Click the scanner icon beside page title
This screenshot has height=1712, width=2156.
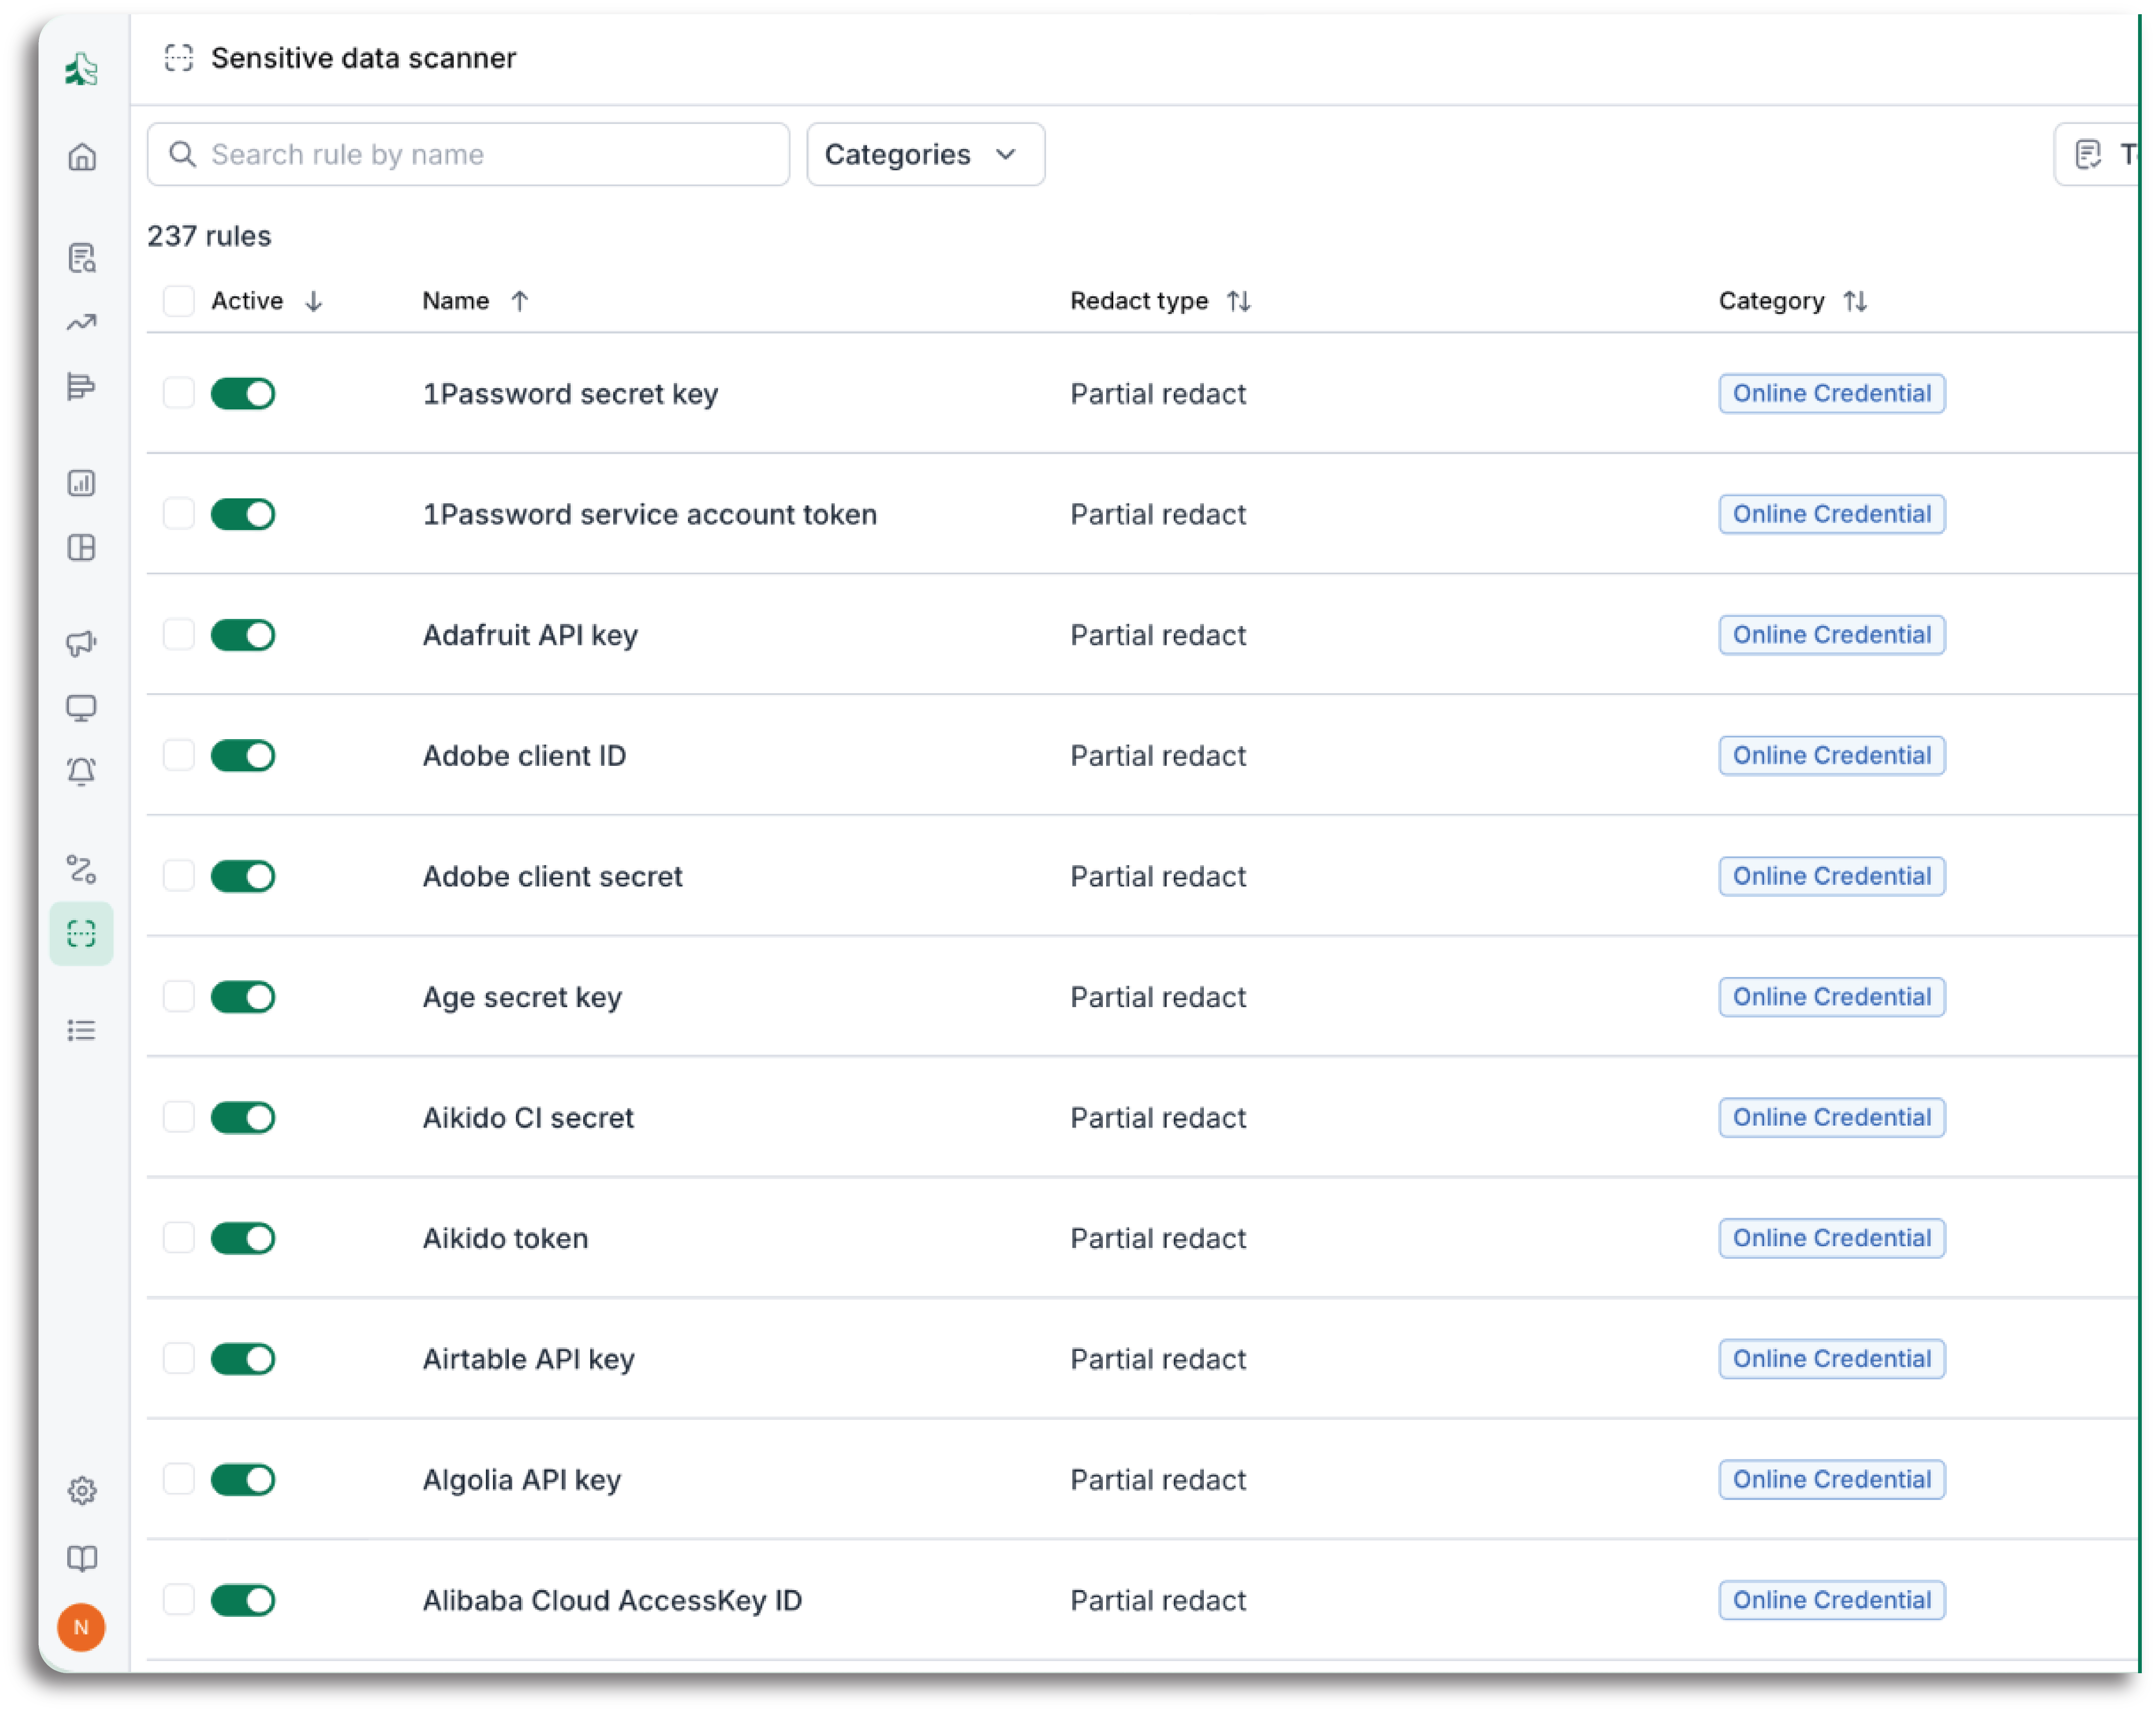click(179, 58)
